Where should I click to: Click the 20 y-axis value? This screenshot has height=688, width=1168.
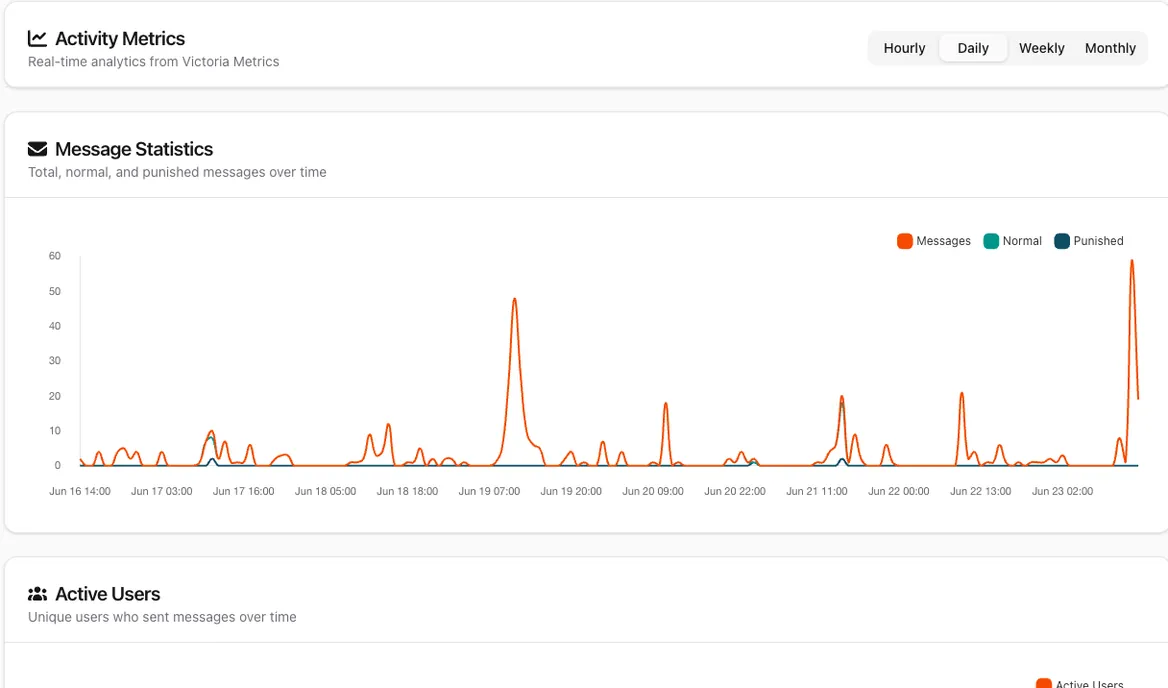click(x=54, y=396)
